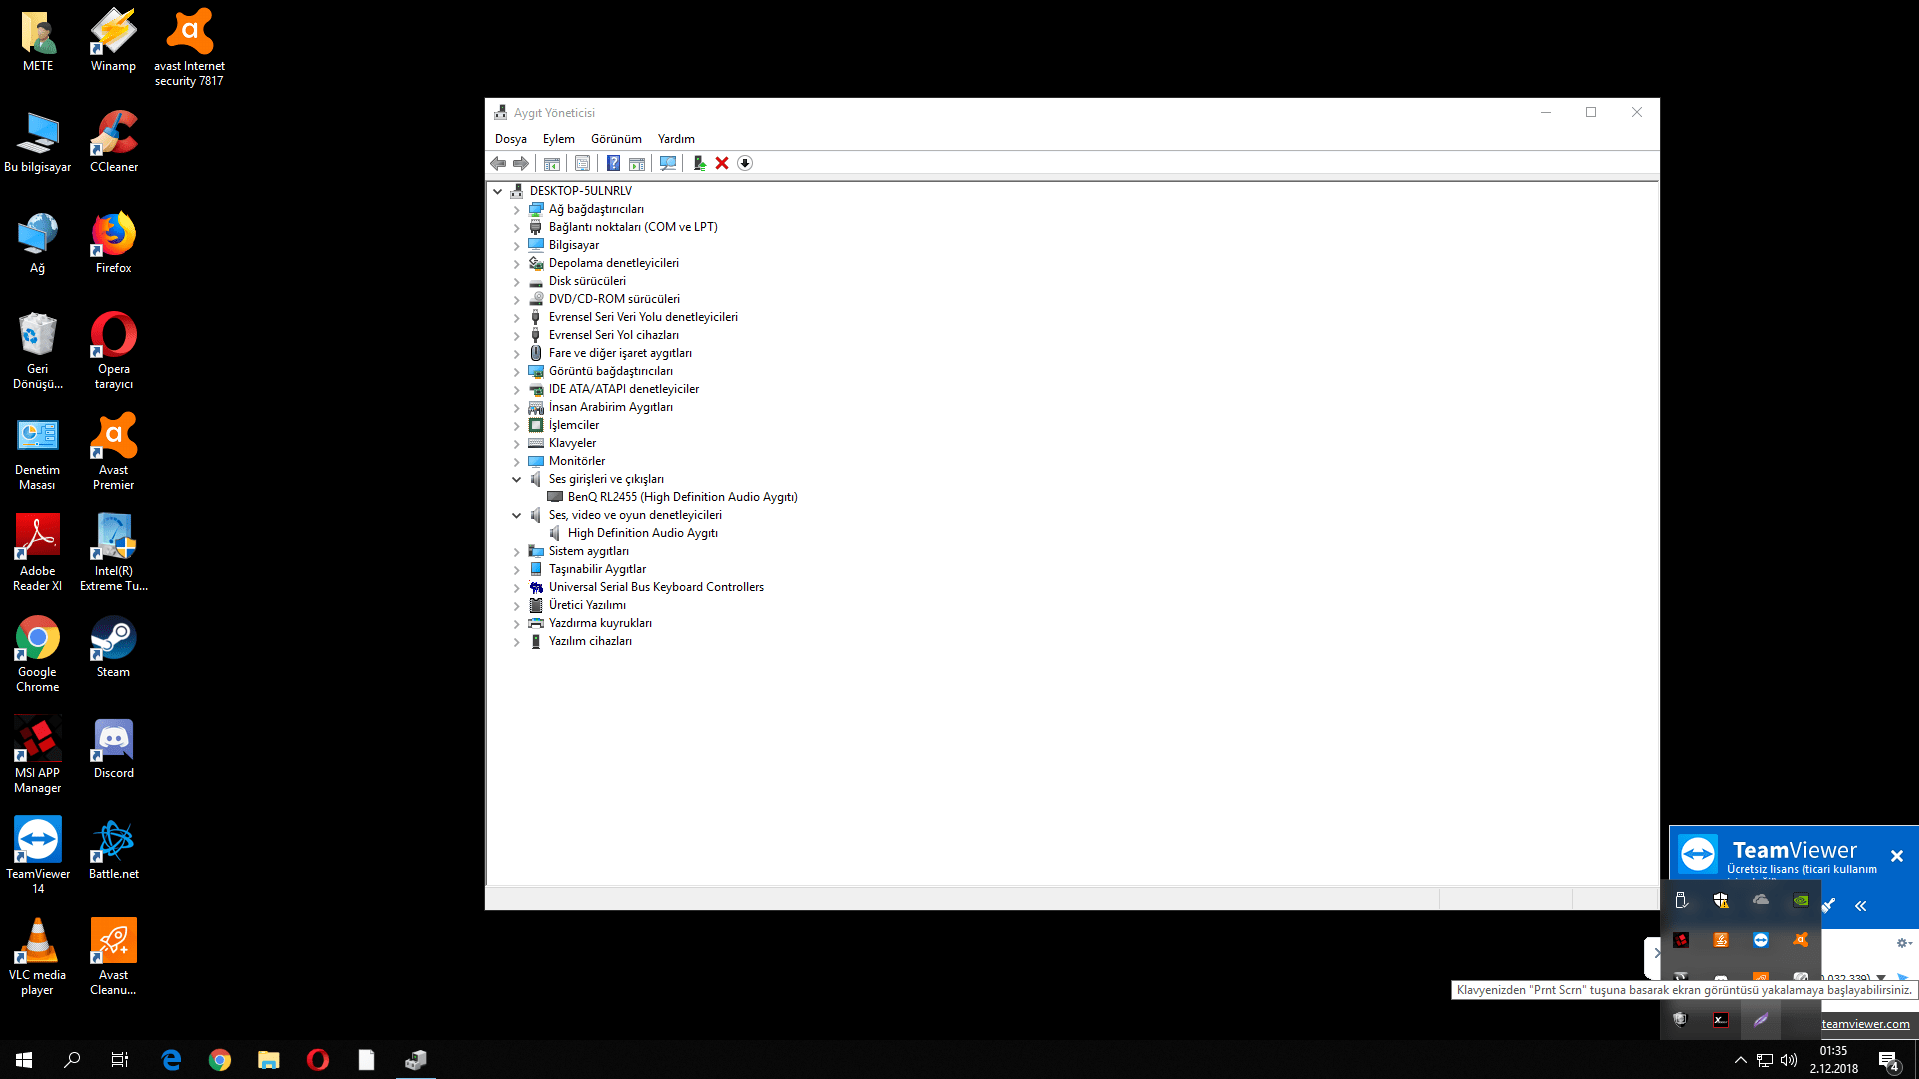This screenshot has height=1079, width=1919.
Task: Open the Action Center notifications icon
Action: [x=1888, y=1060]
